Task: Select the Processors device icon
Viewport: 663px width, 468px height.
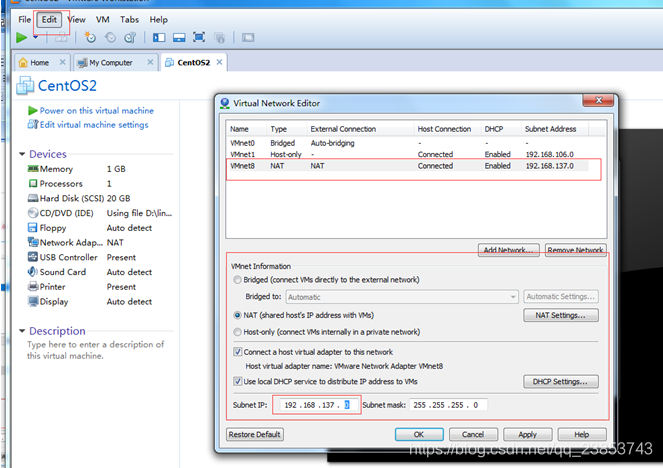Action: (33, 183)
